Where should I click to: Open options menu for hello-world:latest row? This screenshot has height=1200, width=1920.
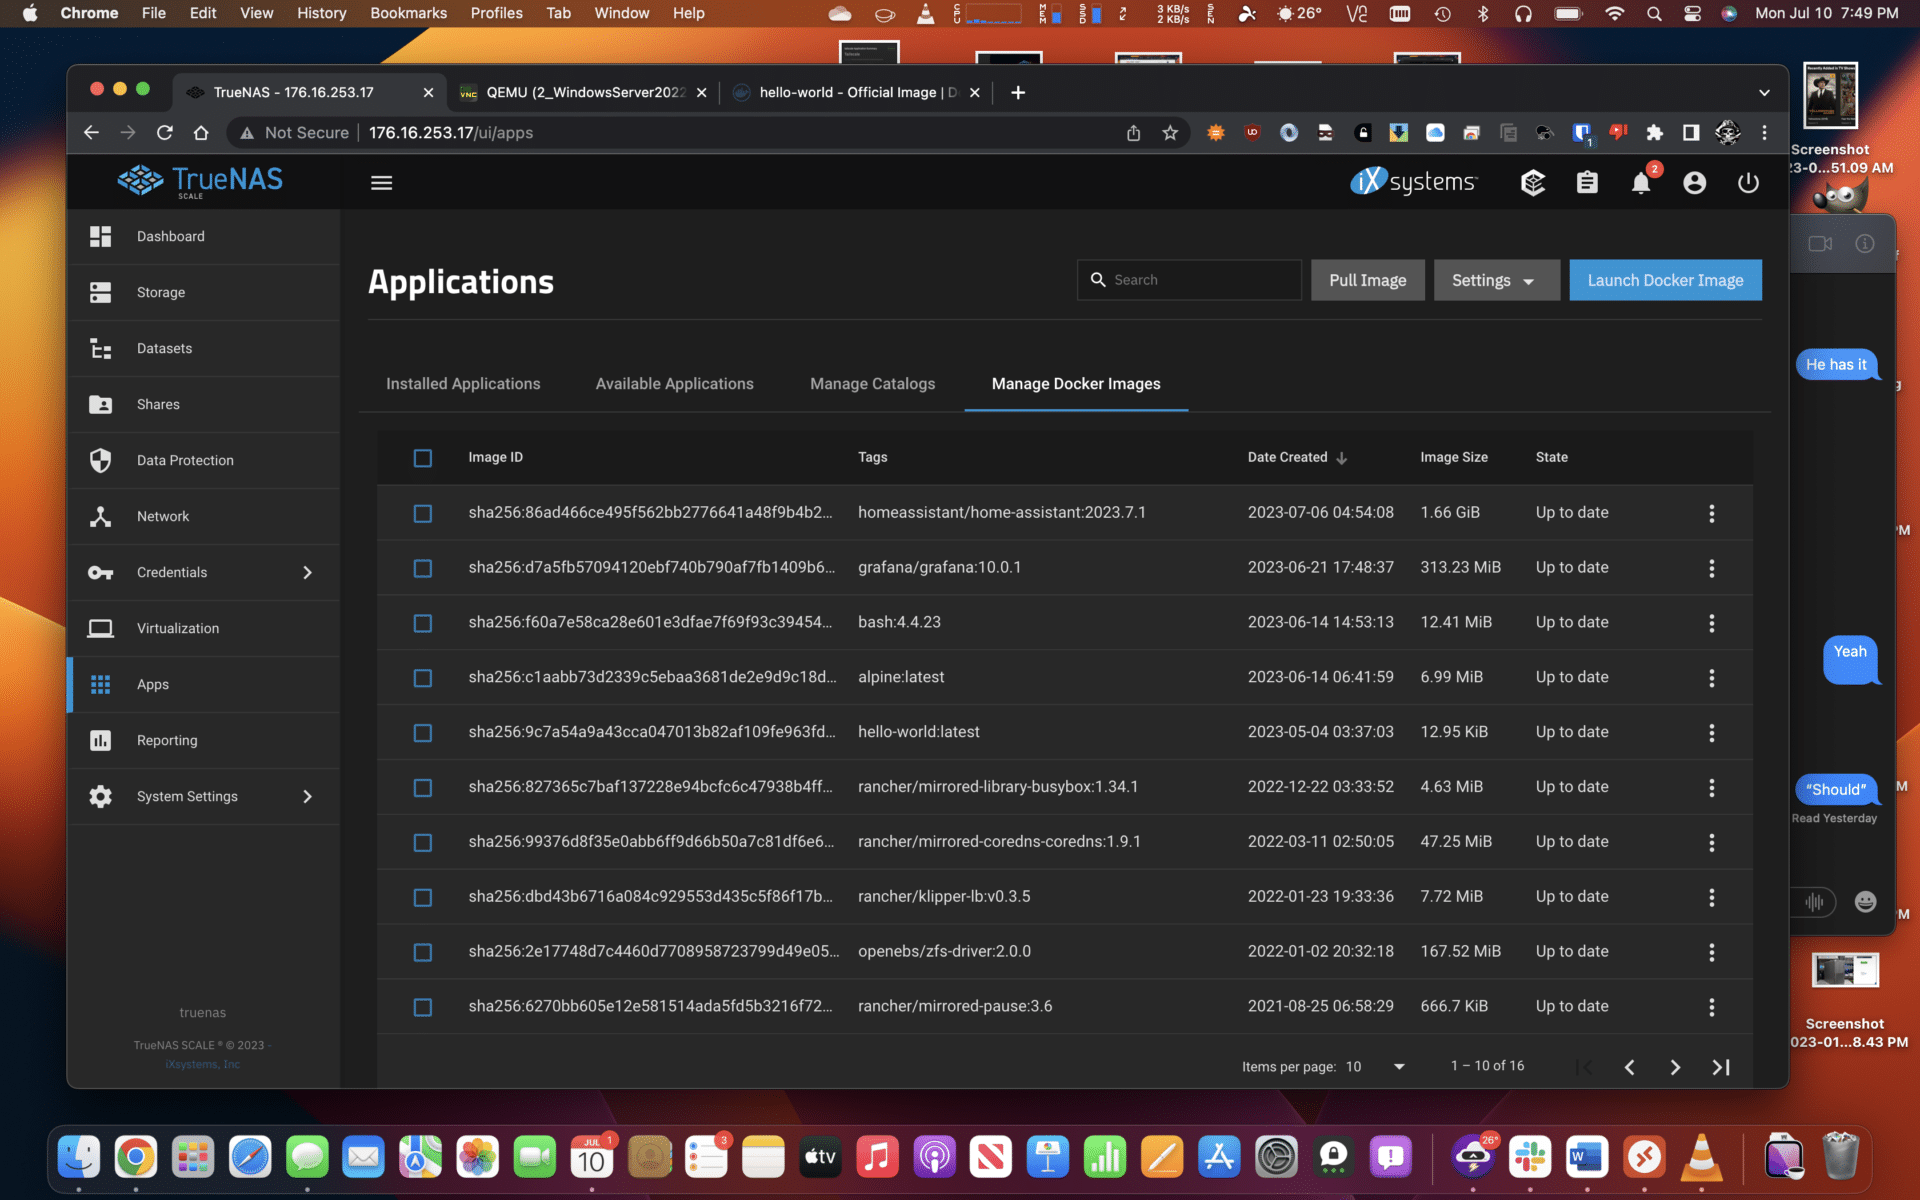click(x=1711, y=733)
